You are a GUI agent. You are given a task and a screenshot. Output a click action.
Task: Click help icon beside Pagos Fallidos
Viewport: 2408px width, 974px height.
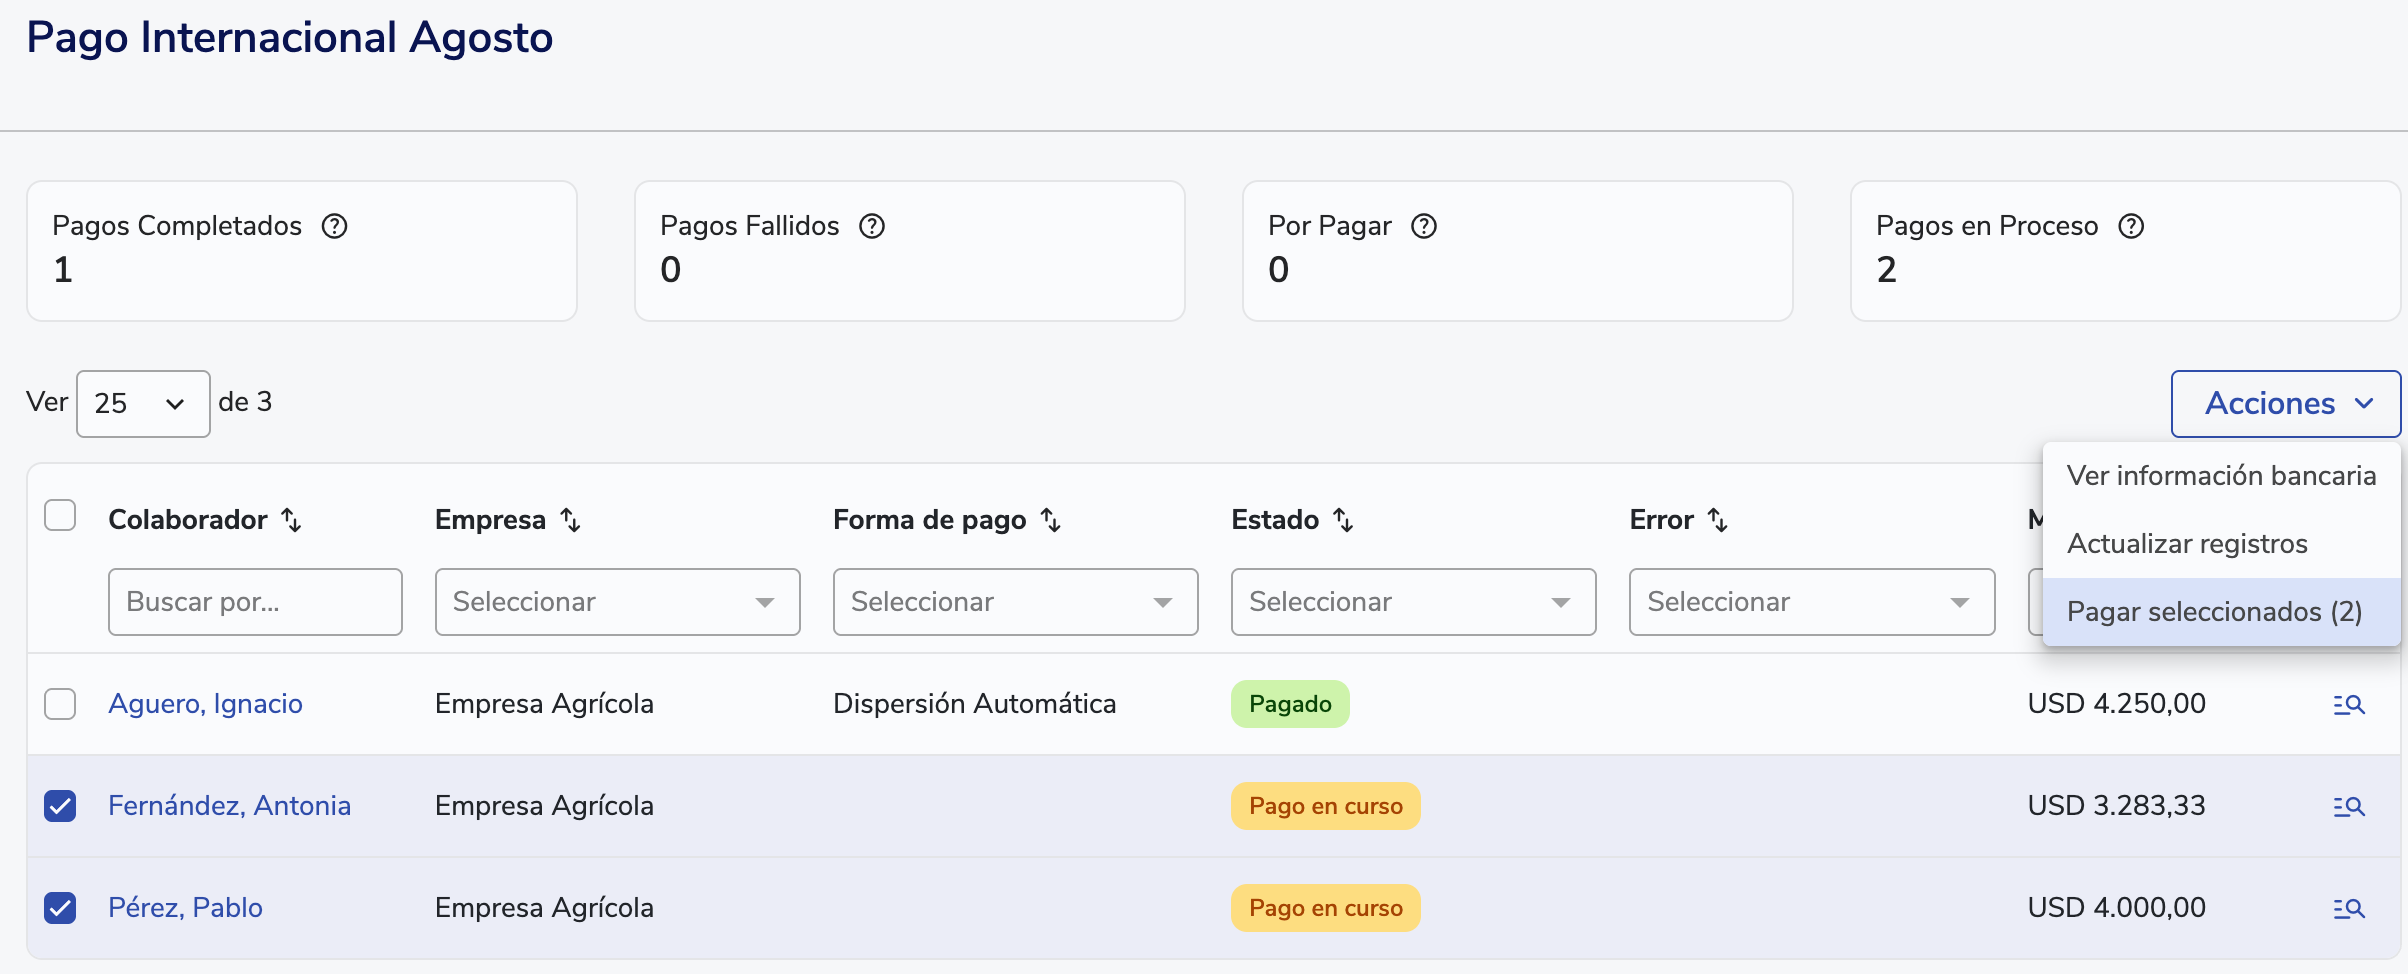click(872, 226)
